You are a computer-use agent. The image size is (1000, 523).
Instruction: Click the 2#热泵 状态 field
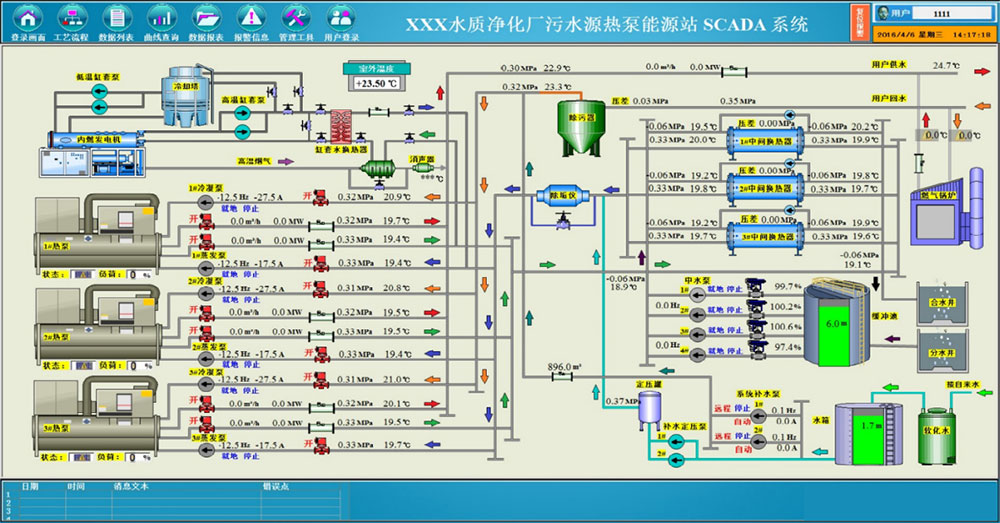82,366
